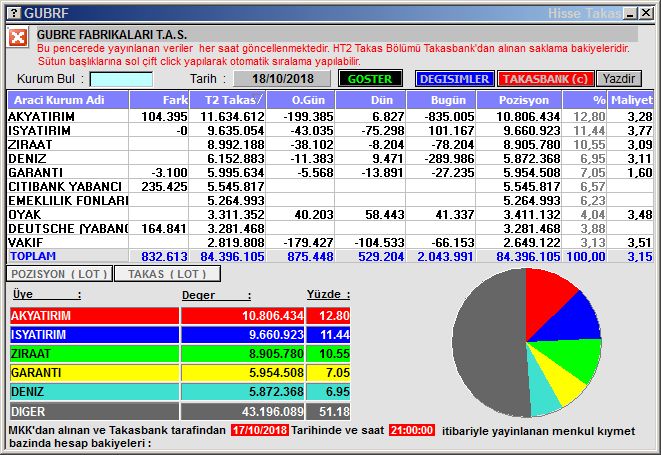Click the Fark column header
This screenshot has height=455, width=661.
tap(159, 100)
